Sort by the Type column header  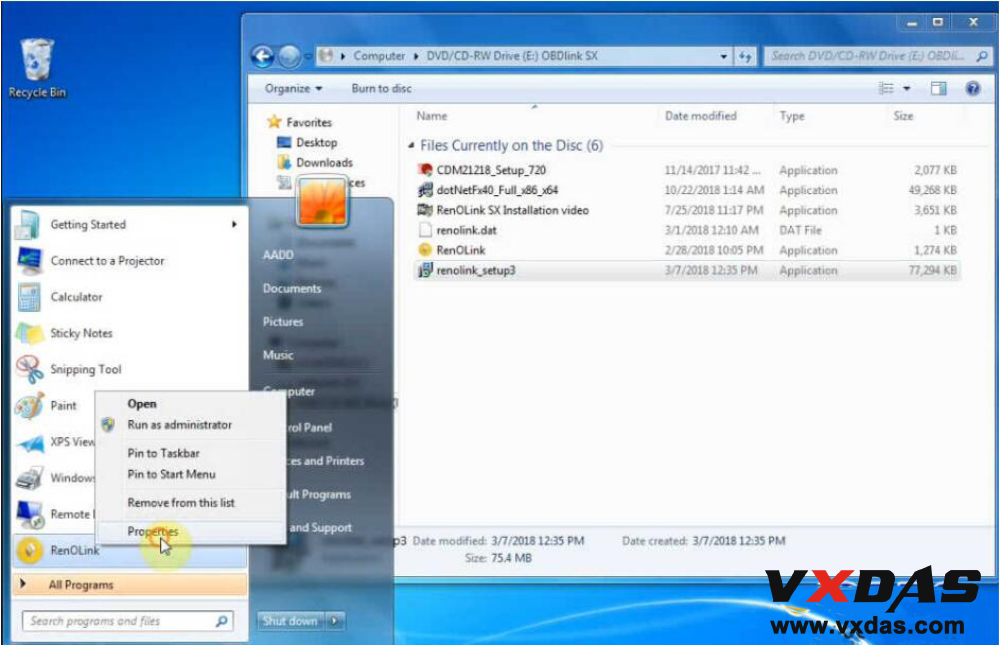791,115
